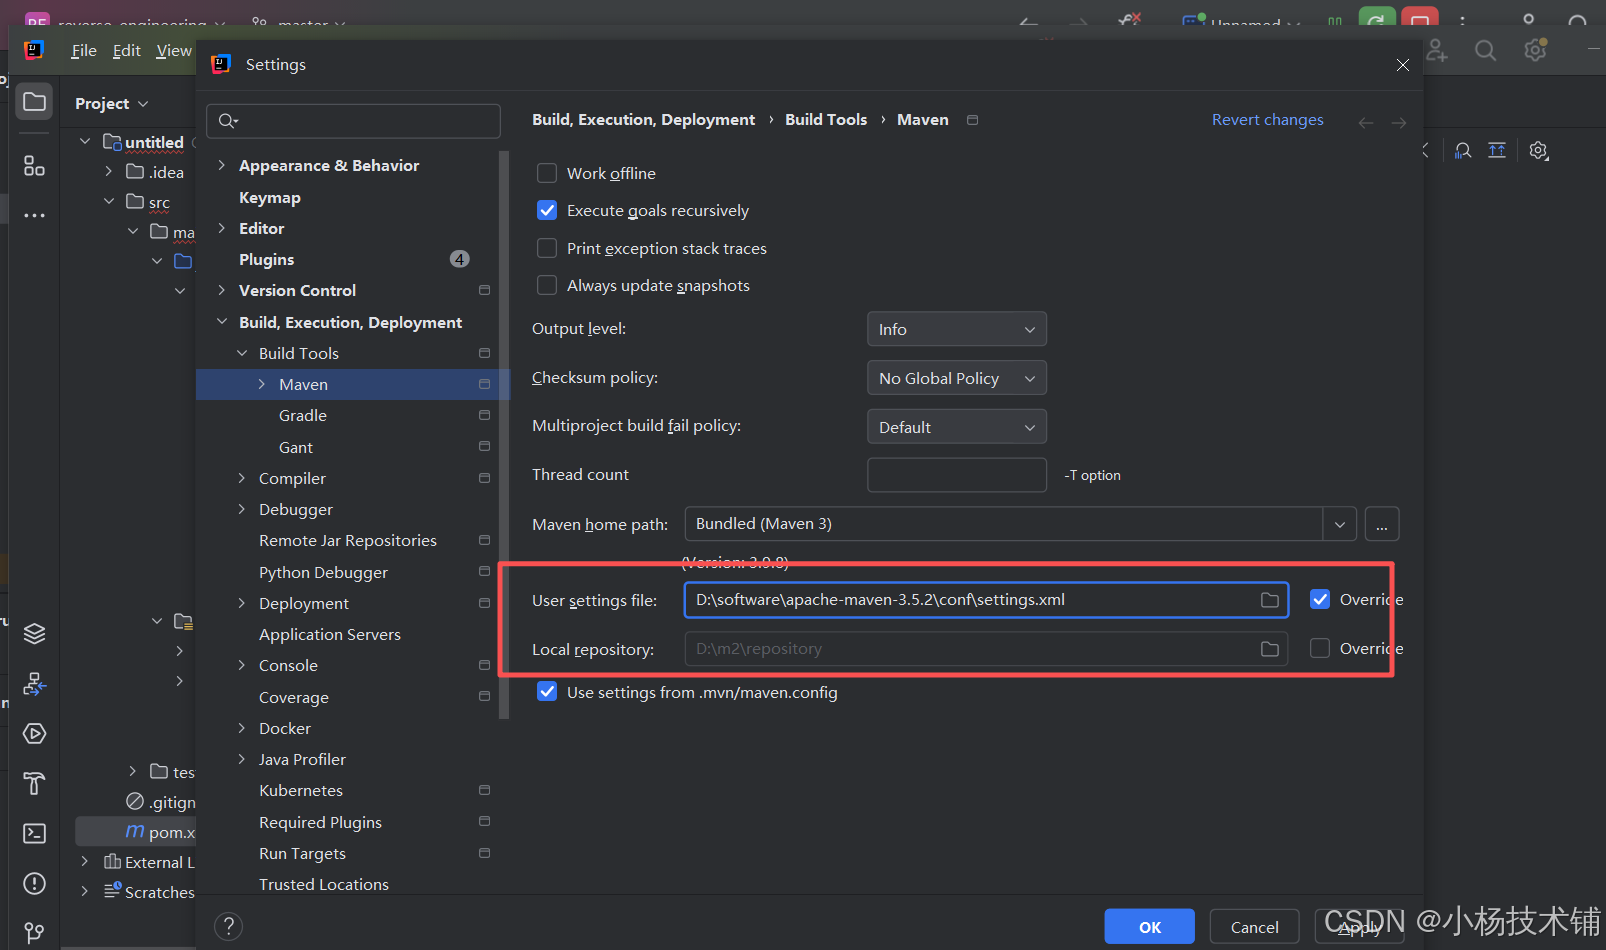Select Remote Jar Repositories in tree
The width and height of the screenshot is (1606, 950).
[348, 540]
